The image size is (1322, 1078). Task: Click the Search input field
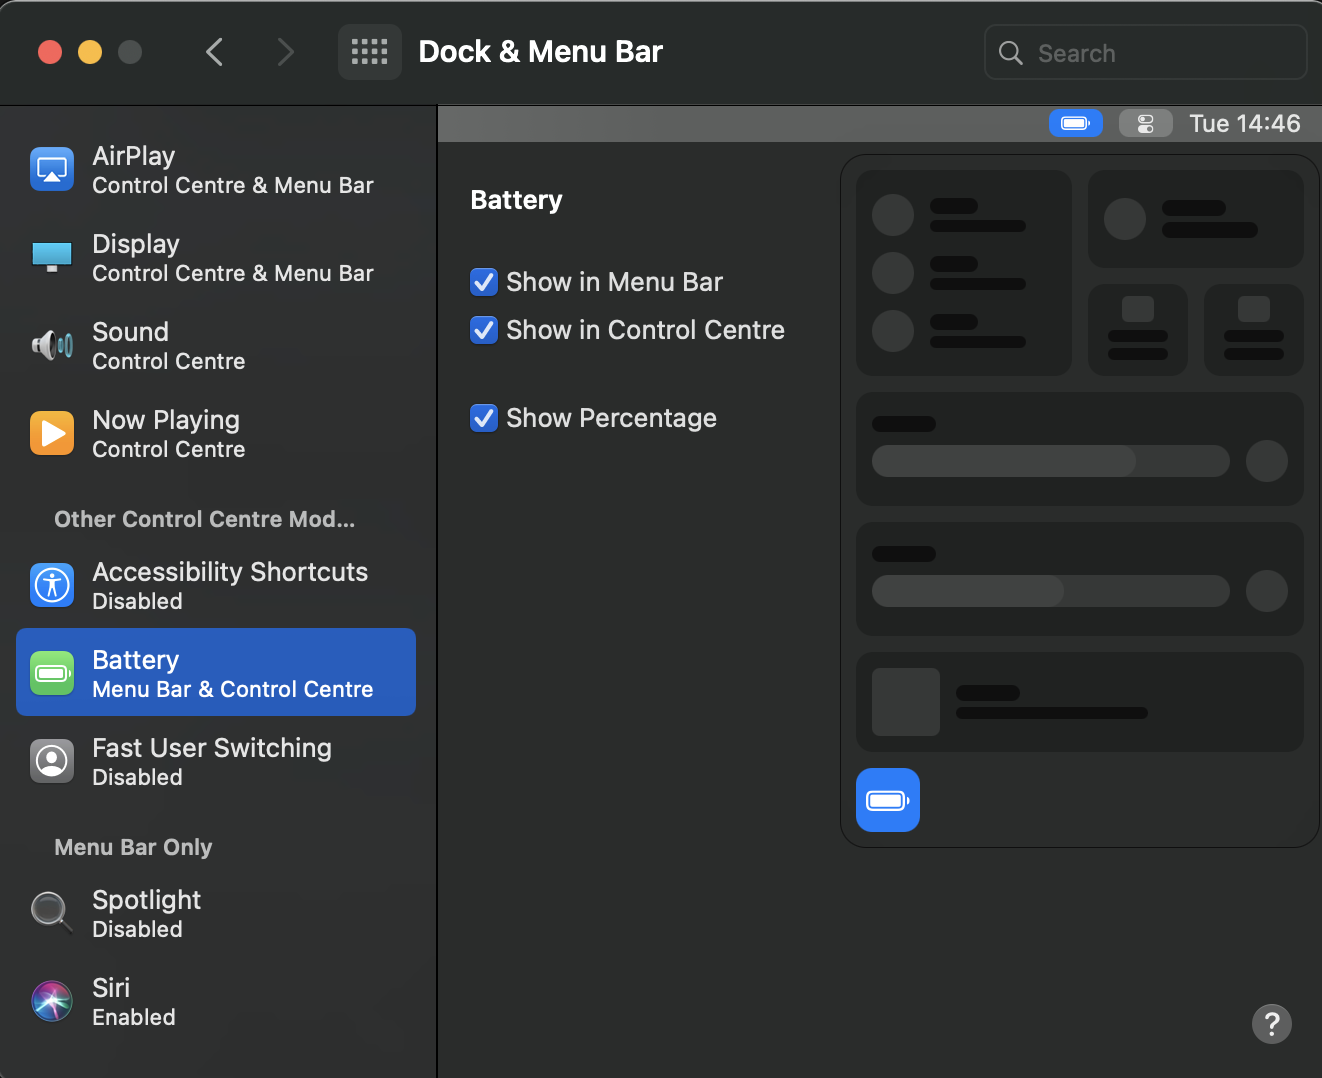1146,52
